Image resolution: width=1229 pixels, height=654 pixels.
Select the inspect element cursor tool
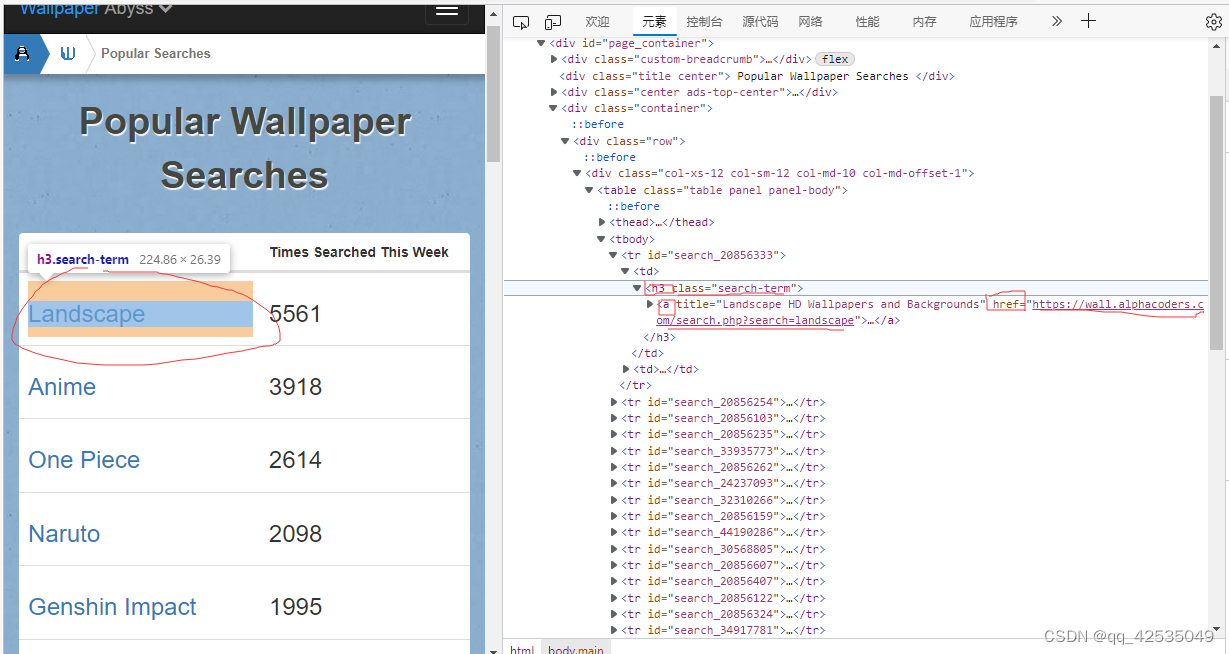pos(521,21)
